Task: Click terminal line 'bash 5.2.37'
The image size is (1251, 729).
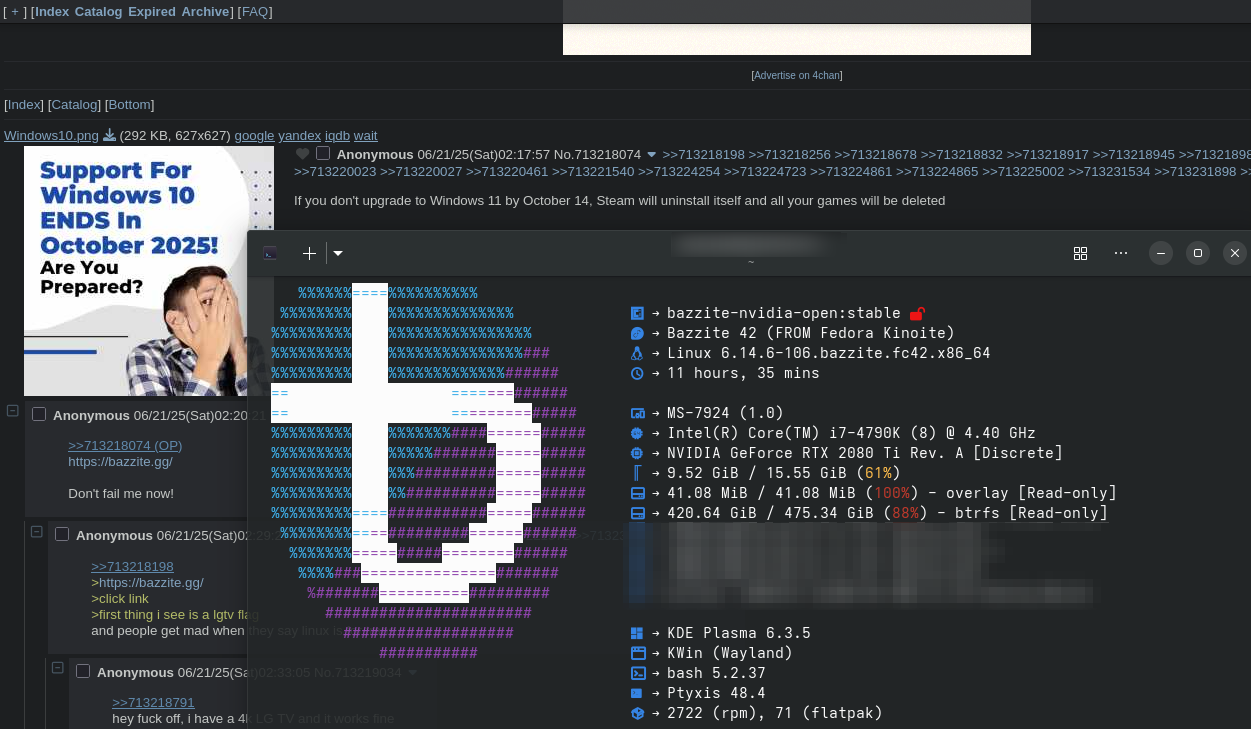Action: coord(716,673)
